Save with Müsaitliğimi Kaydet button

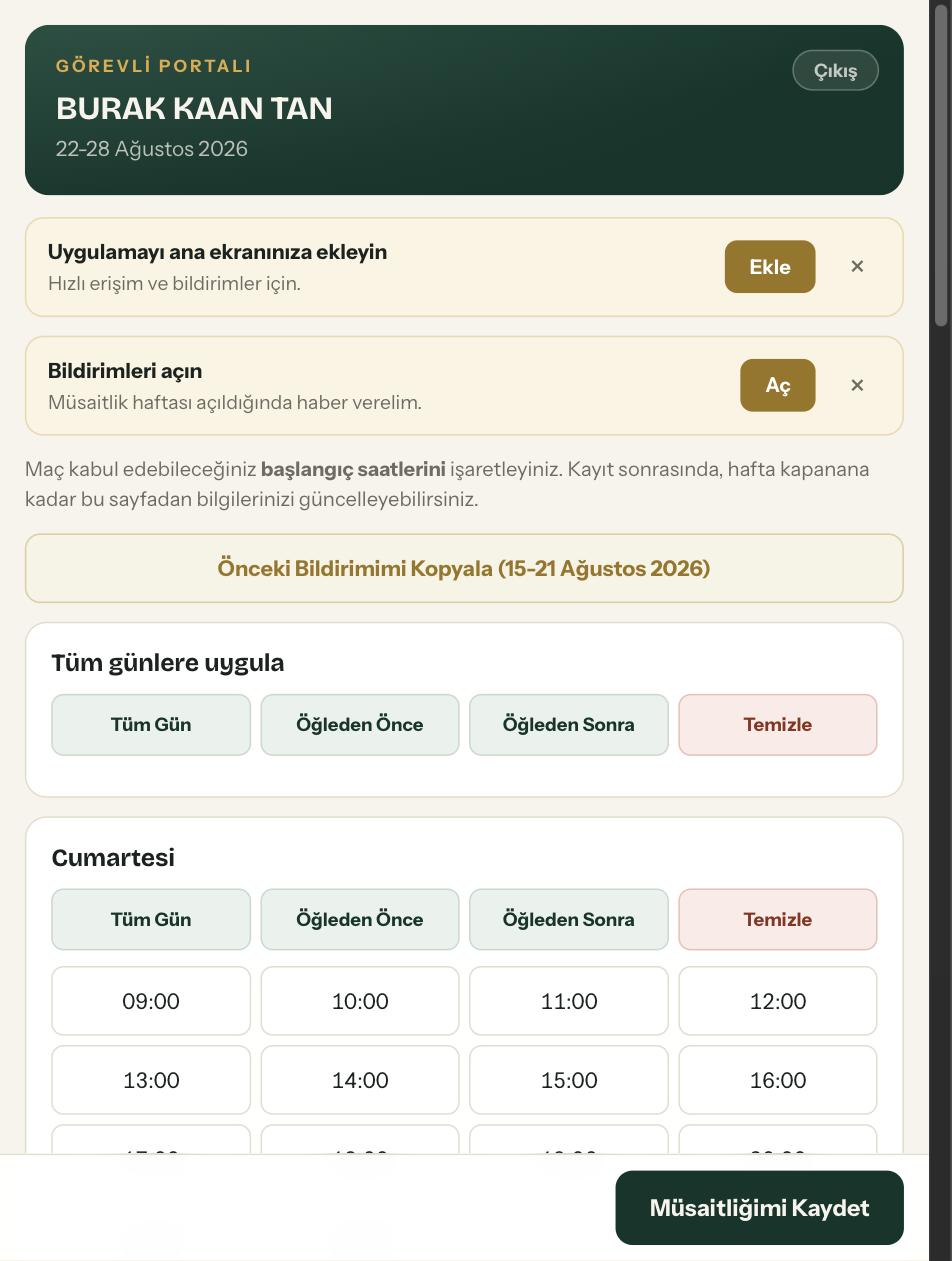[x=760, y=1208]
